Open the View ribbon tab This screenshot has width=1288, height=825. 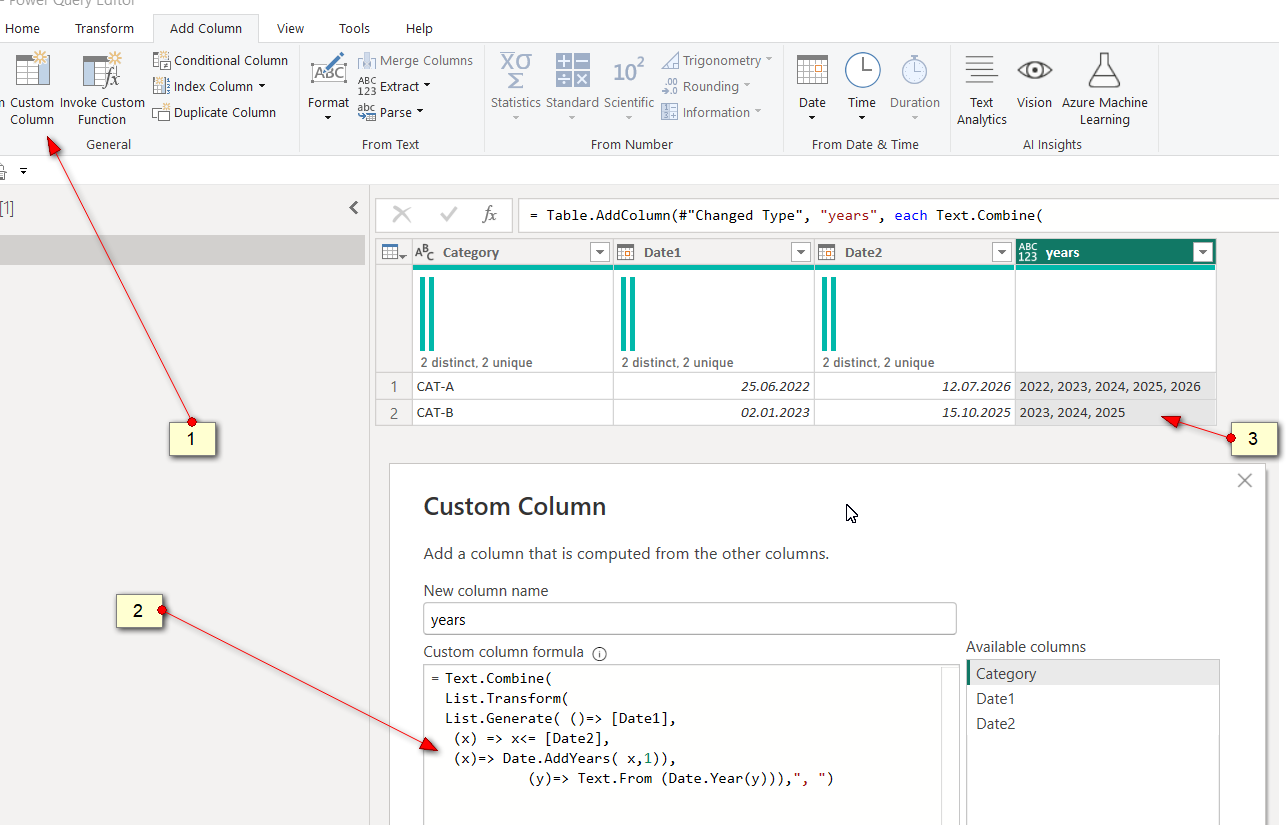point(291,28)
